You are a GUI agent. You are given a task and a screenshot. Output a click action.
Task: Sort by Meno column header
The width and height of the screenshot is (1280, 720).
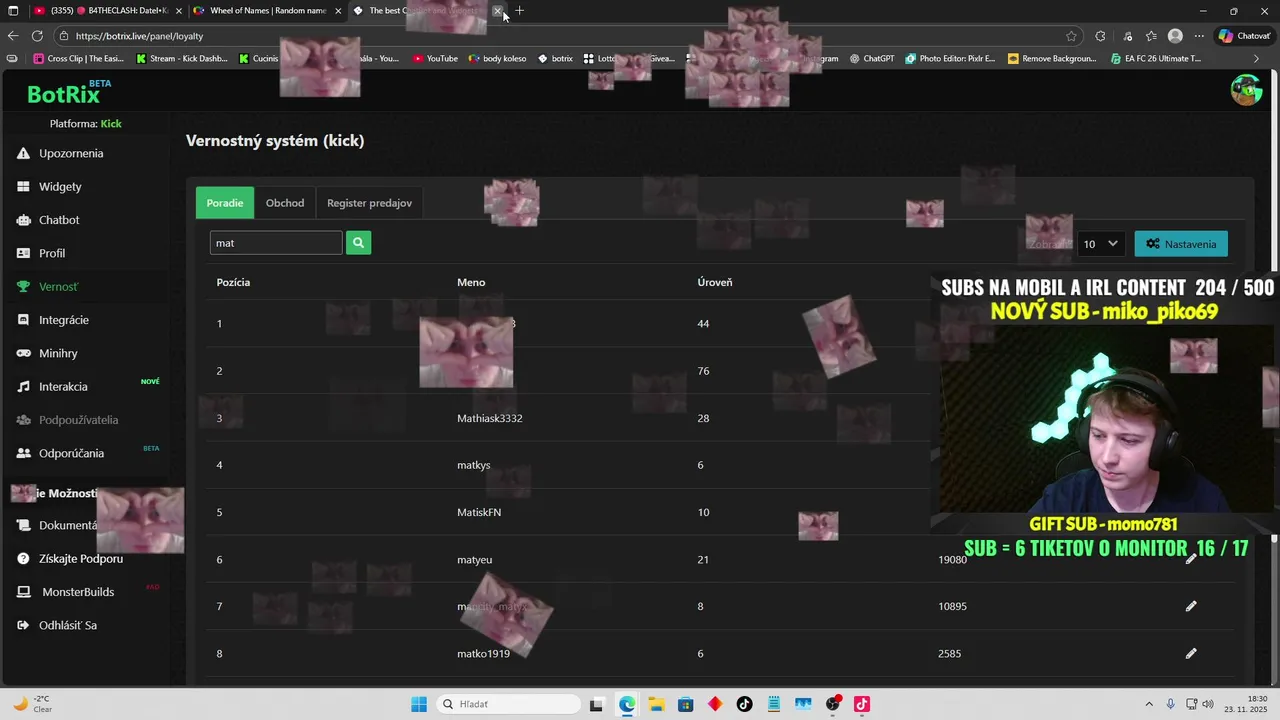tap(471, 282)
